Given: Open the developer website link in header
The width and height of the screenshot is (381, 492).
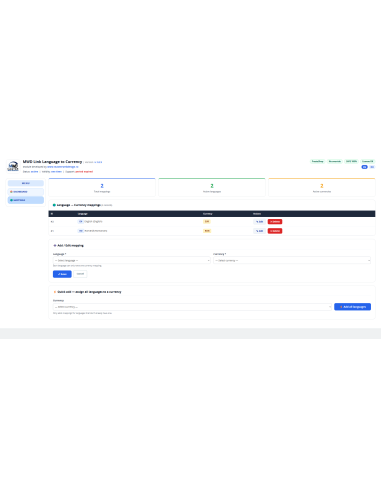Looking at the screenshot, I should pyautogui.click(x=63, y=167).
